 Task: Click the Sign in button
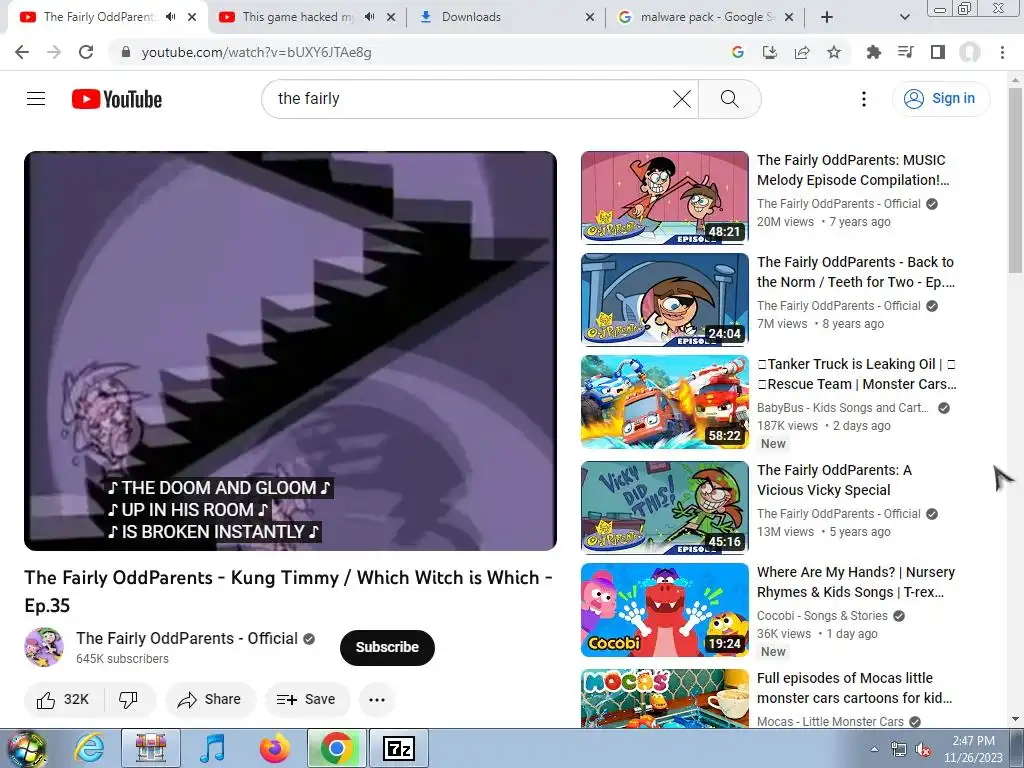(x=941, y=99)
